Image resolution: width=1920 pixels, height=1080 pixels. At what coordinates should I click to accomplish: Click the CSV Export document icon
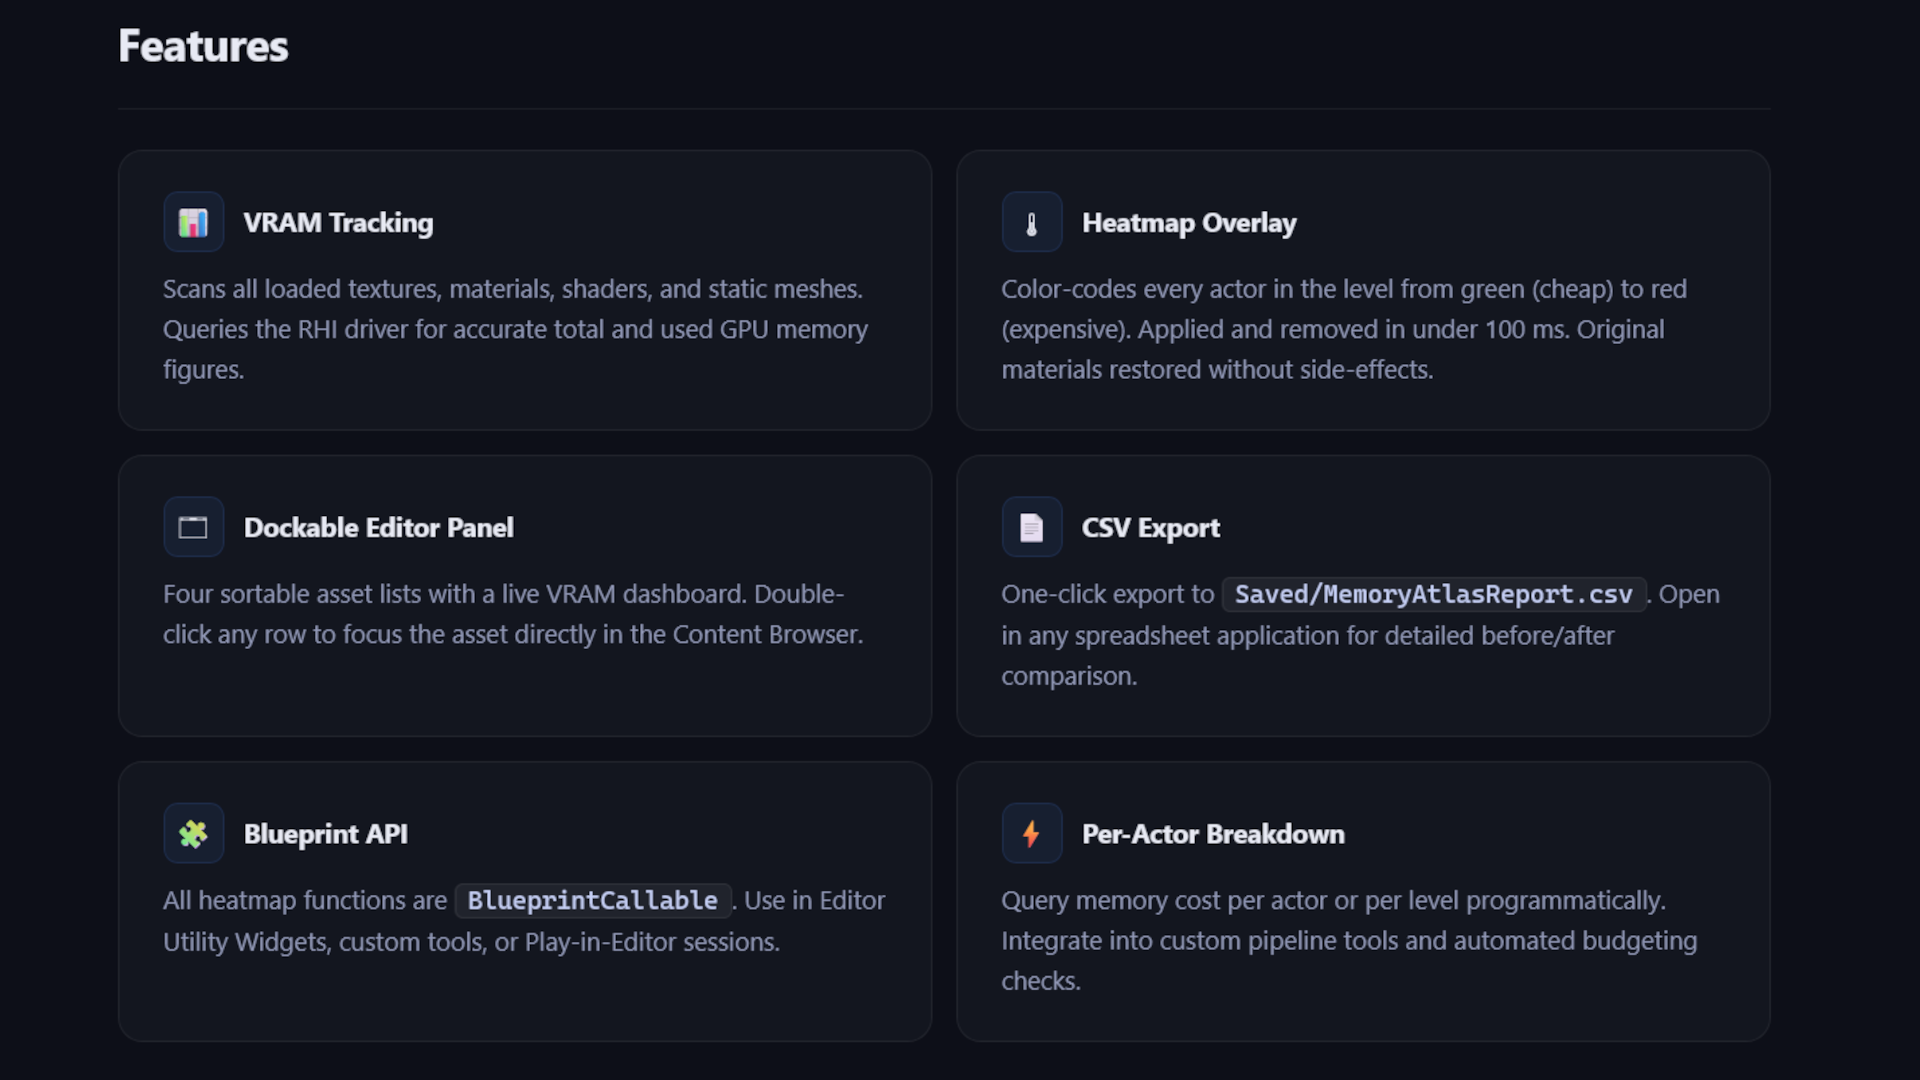click(1031, 527)
